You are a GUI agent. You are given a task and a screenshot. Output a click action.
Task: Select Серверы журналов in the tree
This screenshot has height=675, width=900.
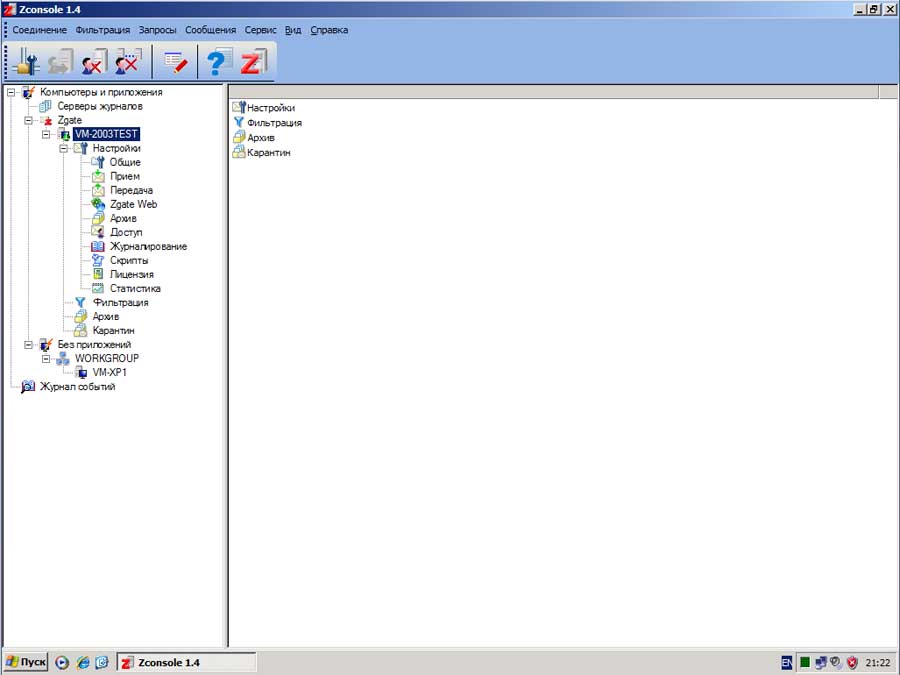pos(100,106)
